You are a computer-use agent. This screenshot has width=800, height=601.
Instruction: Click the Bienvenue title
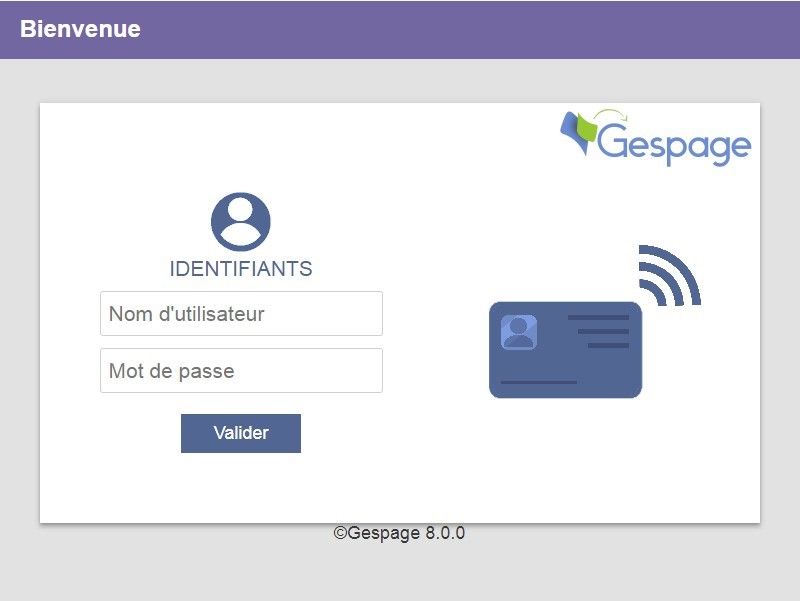[x=80, y=29]
